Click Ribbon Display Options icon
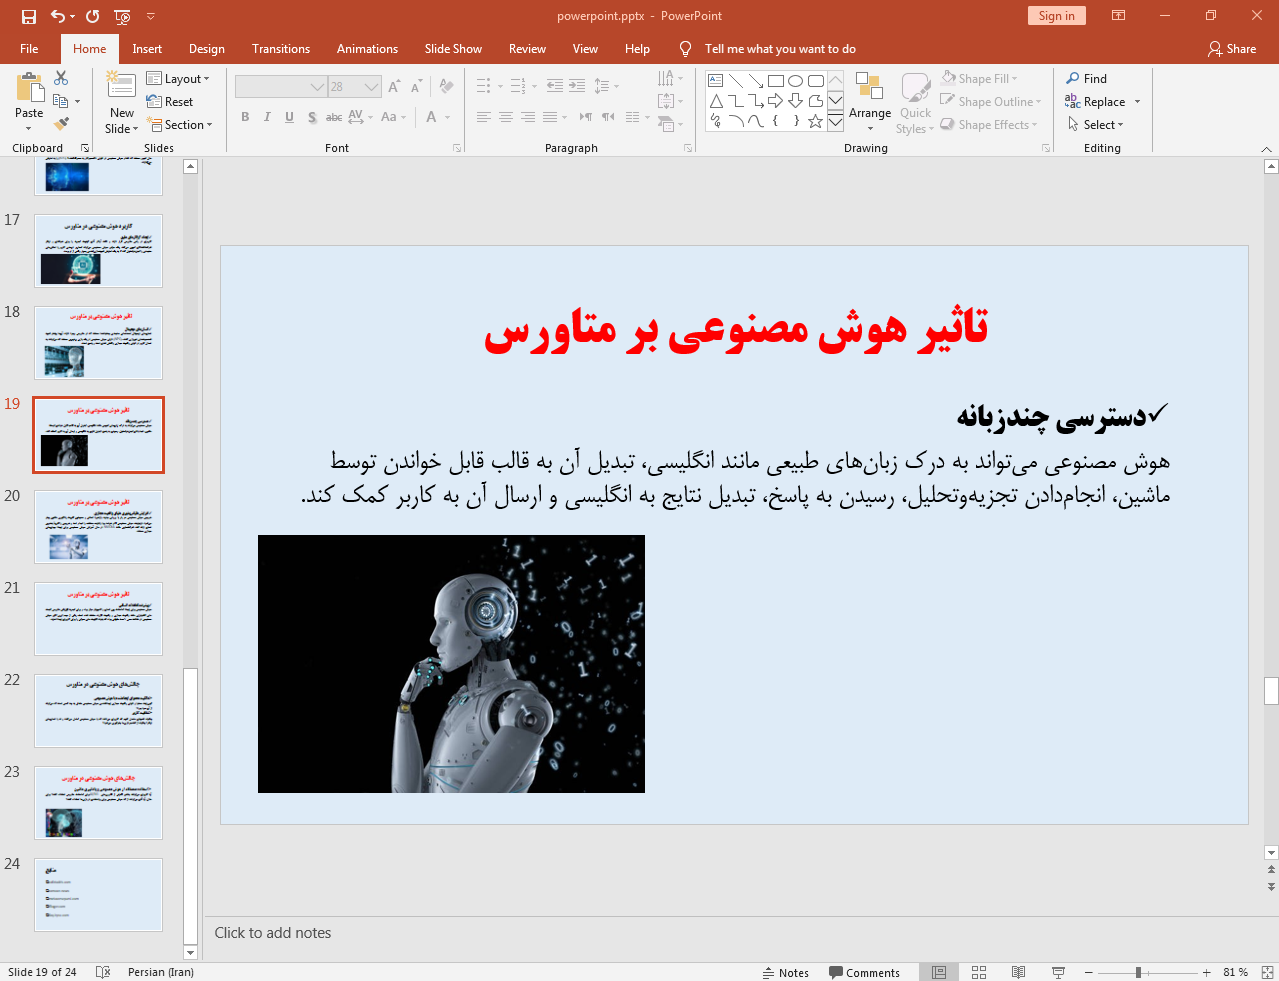The image size is (1279, 981). pos(1119,16)
